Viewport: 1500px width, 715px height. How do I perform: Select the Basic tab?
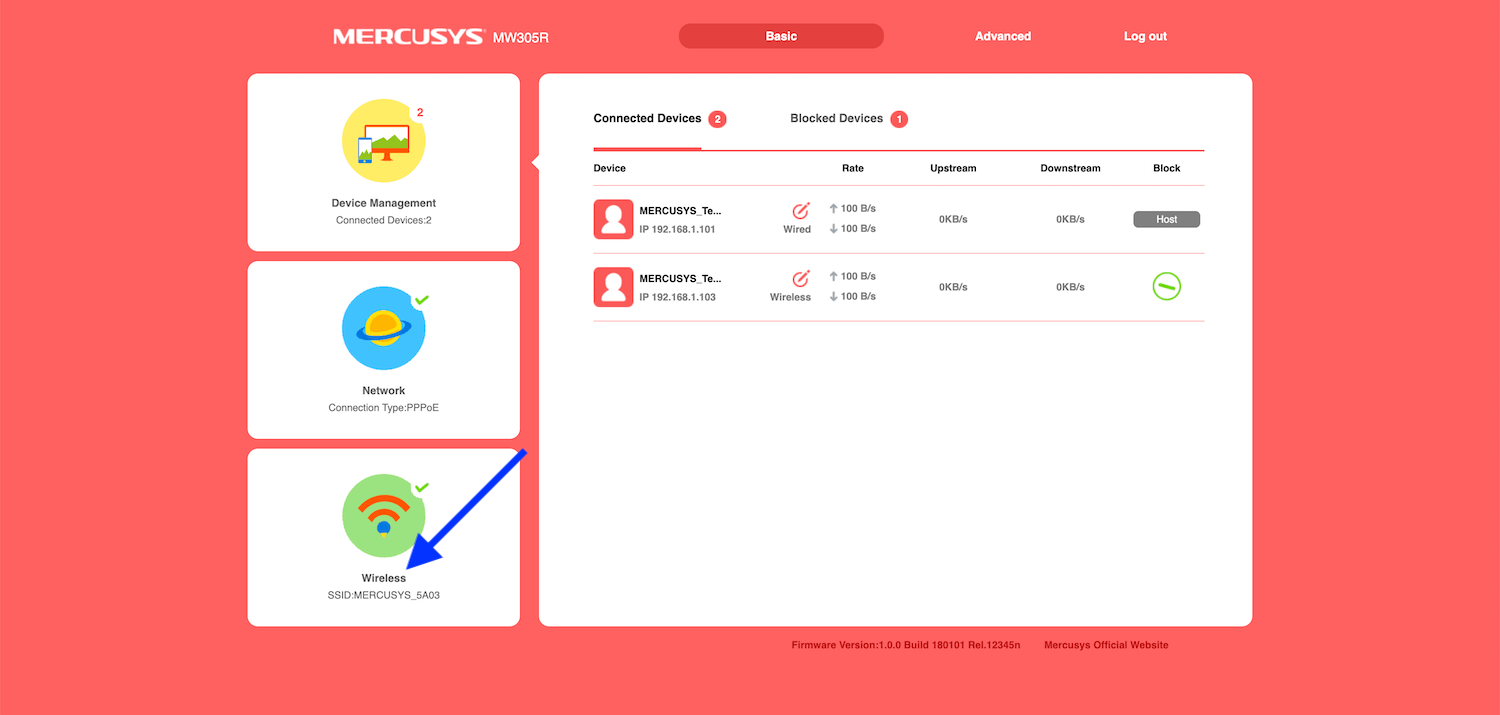click(781, 36)
